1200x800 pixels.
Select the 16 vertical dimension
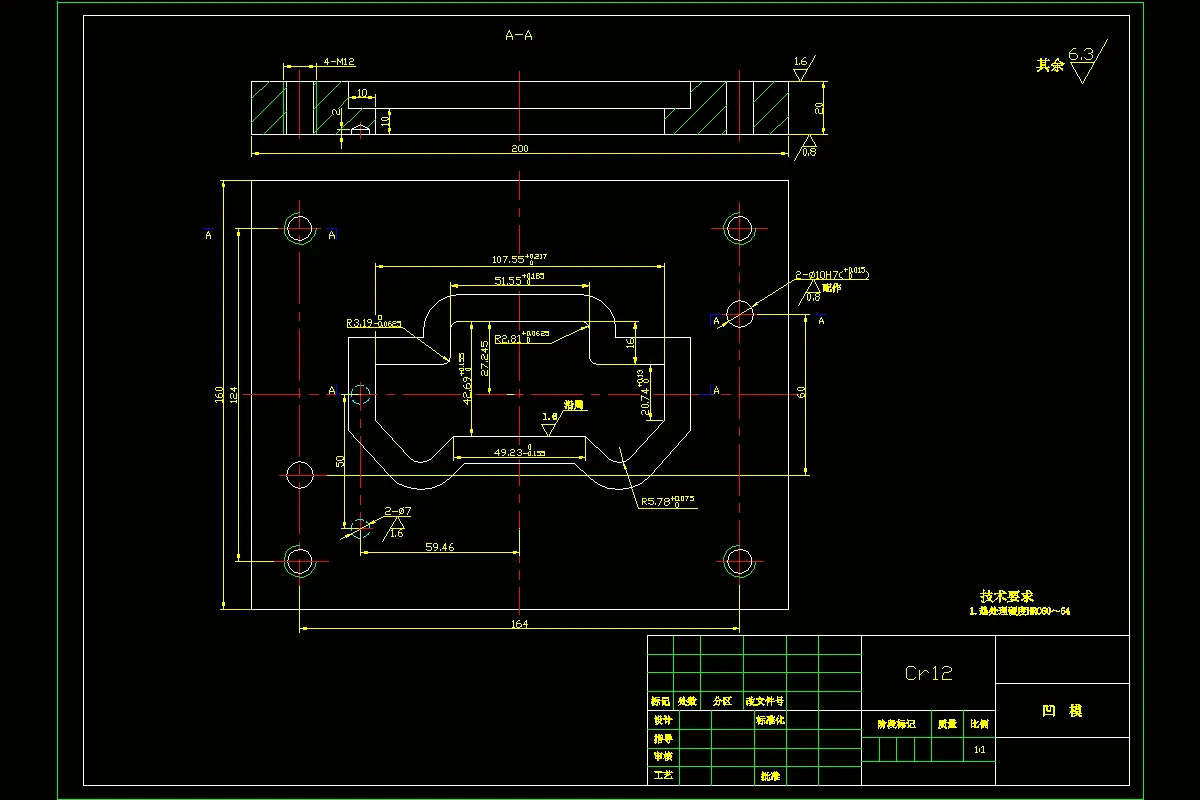tap(630, 342)
